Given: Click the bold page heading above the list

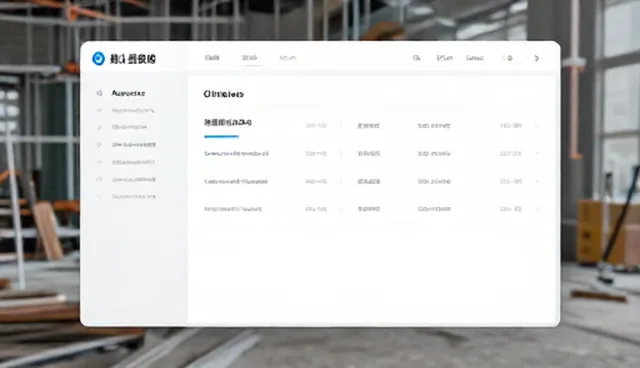Looking at the screenshot, I should [x=224, y=94].
